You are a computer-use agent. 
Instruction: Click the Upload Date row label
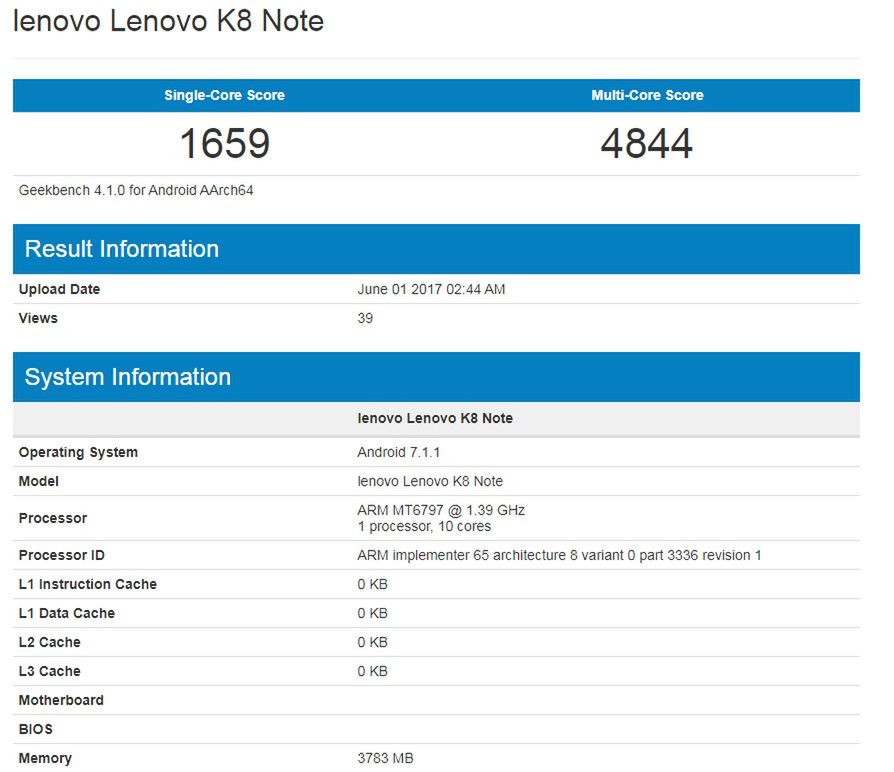(59, 290)
